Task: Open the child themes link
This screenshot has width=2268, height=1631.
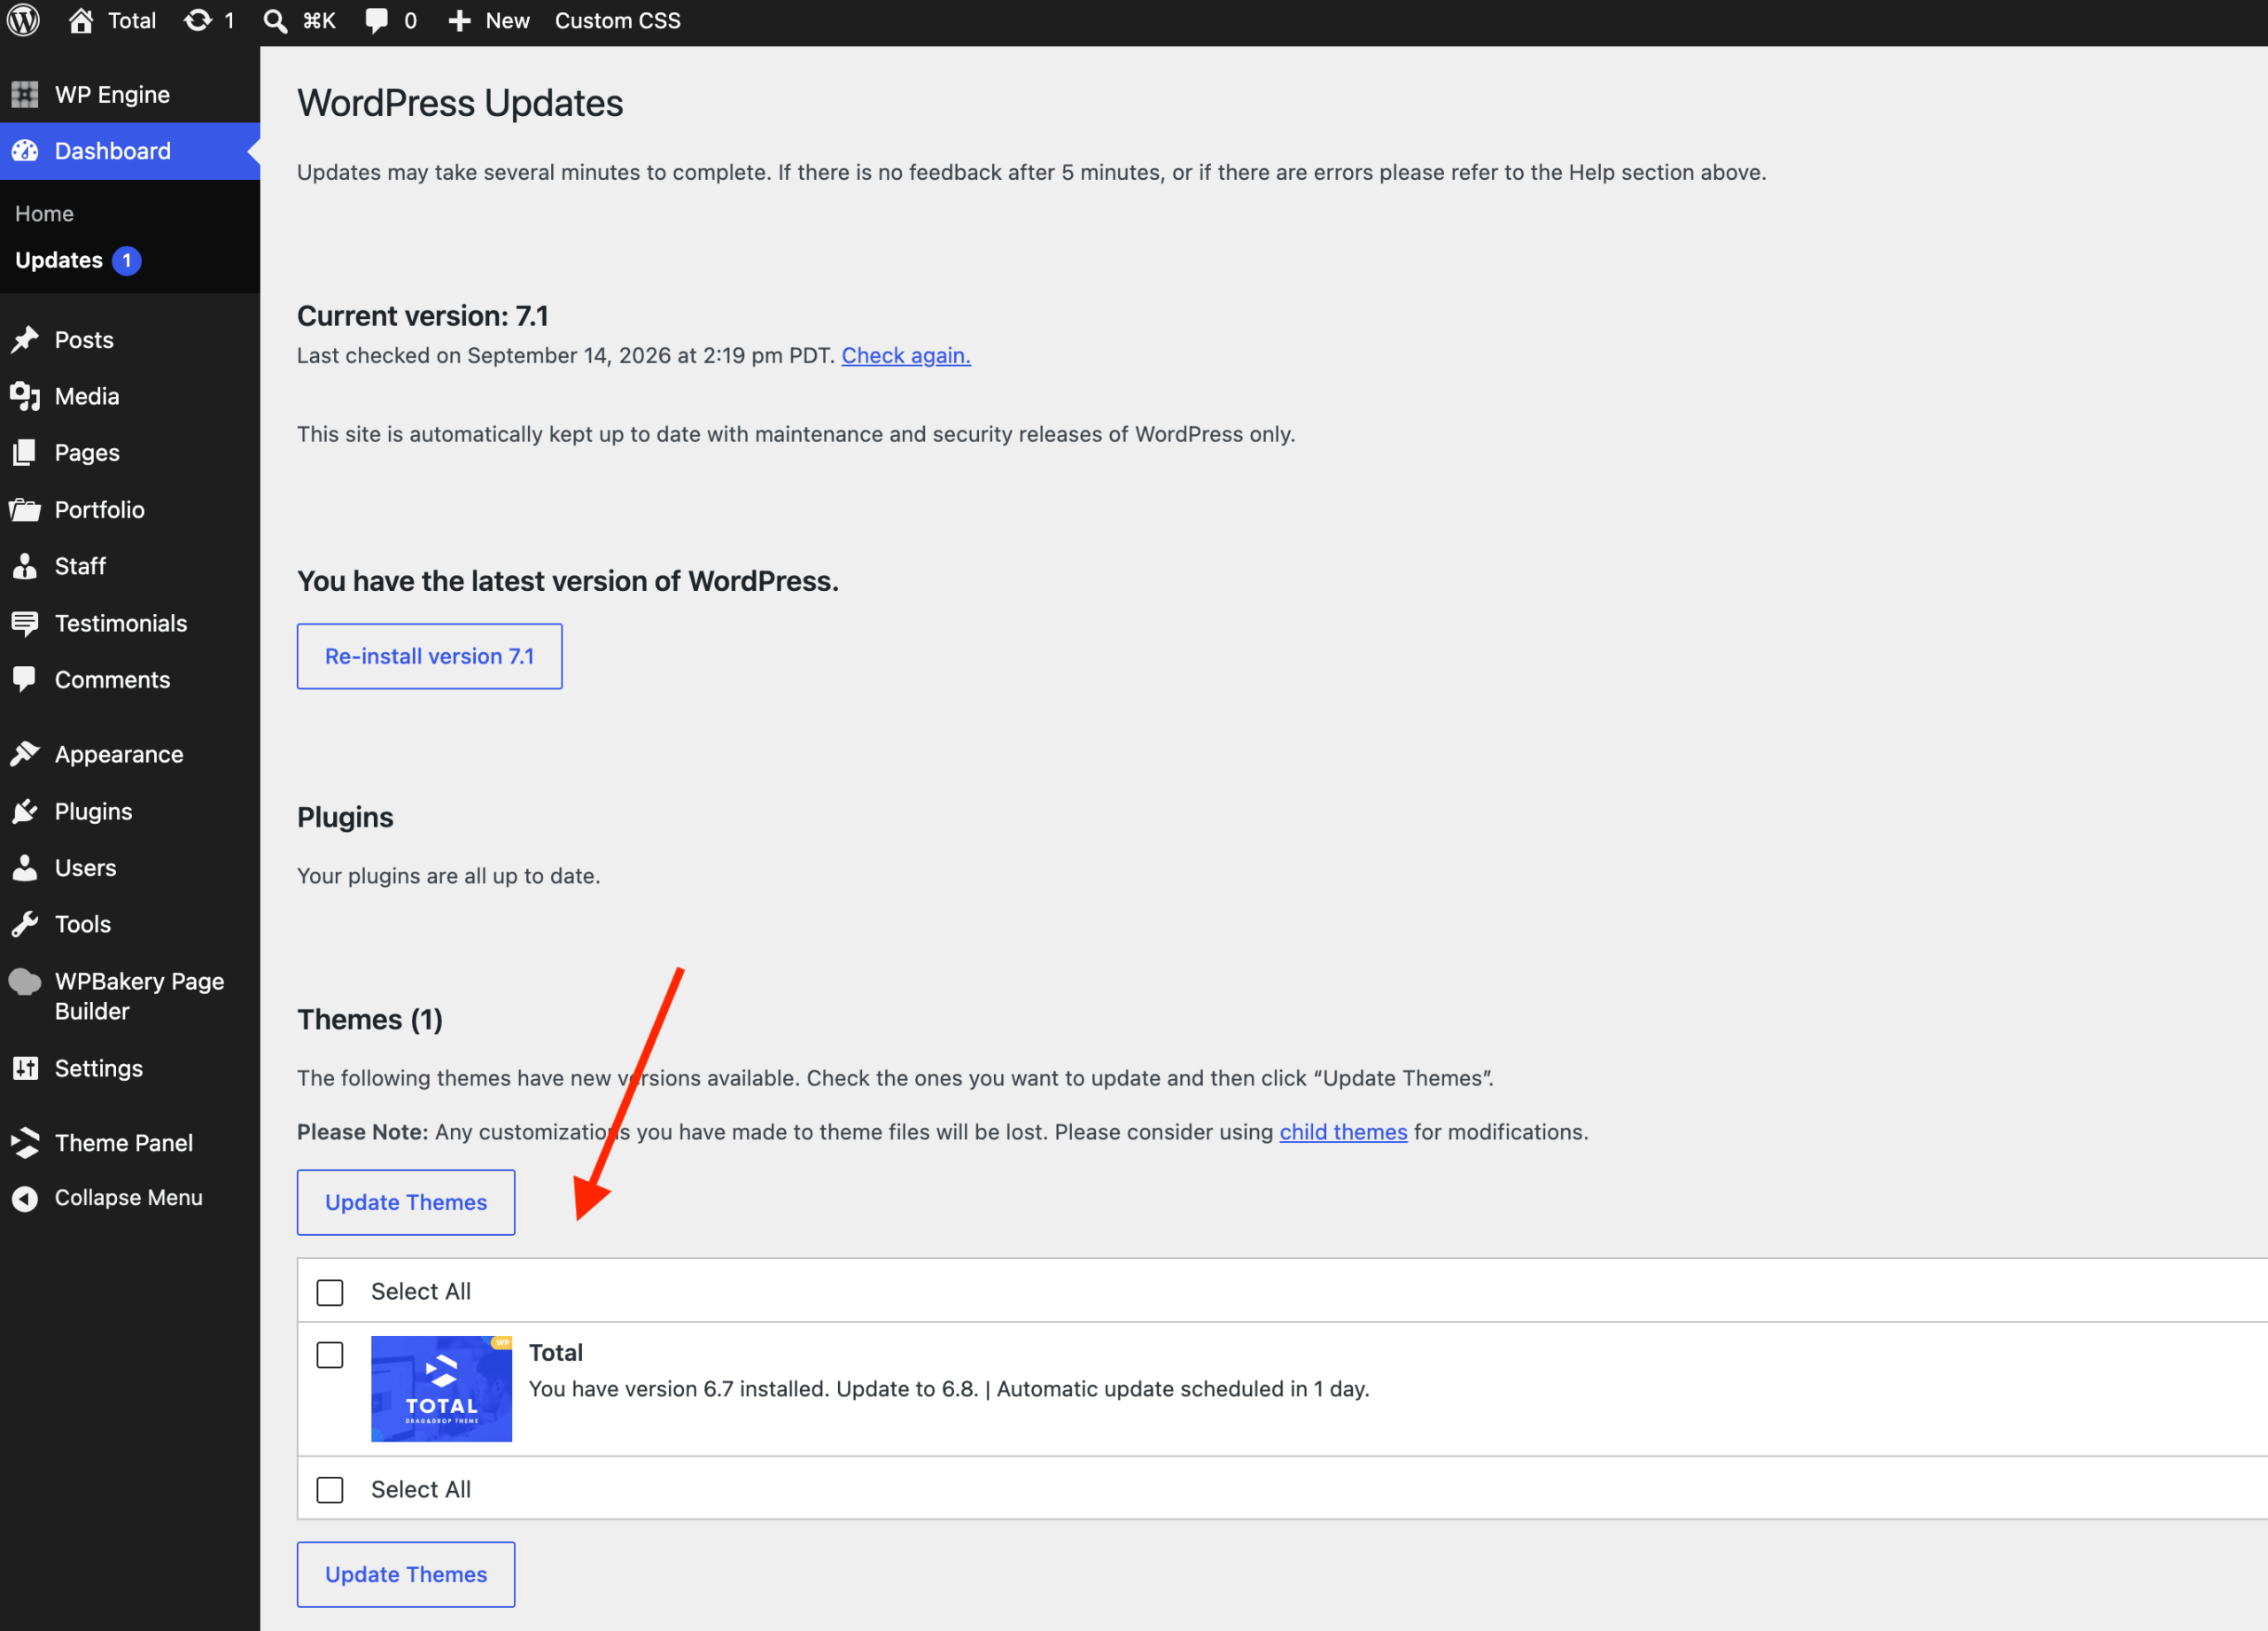Action: pyautogui.click(x=1343, y=1132)
